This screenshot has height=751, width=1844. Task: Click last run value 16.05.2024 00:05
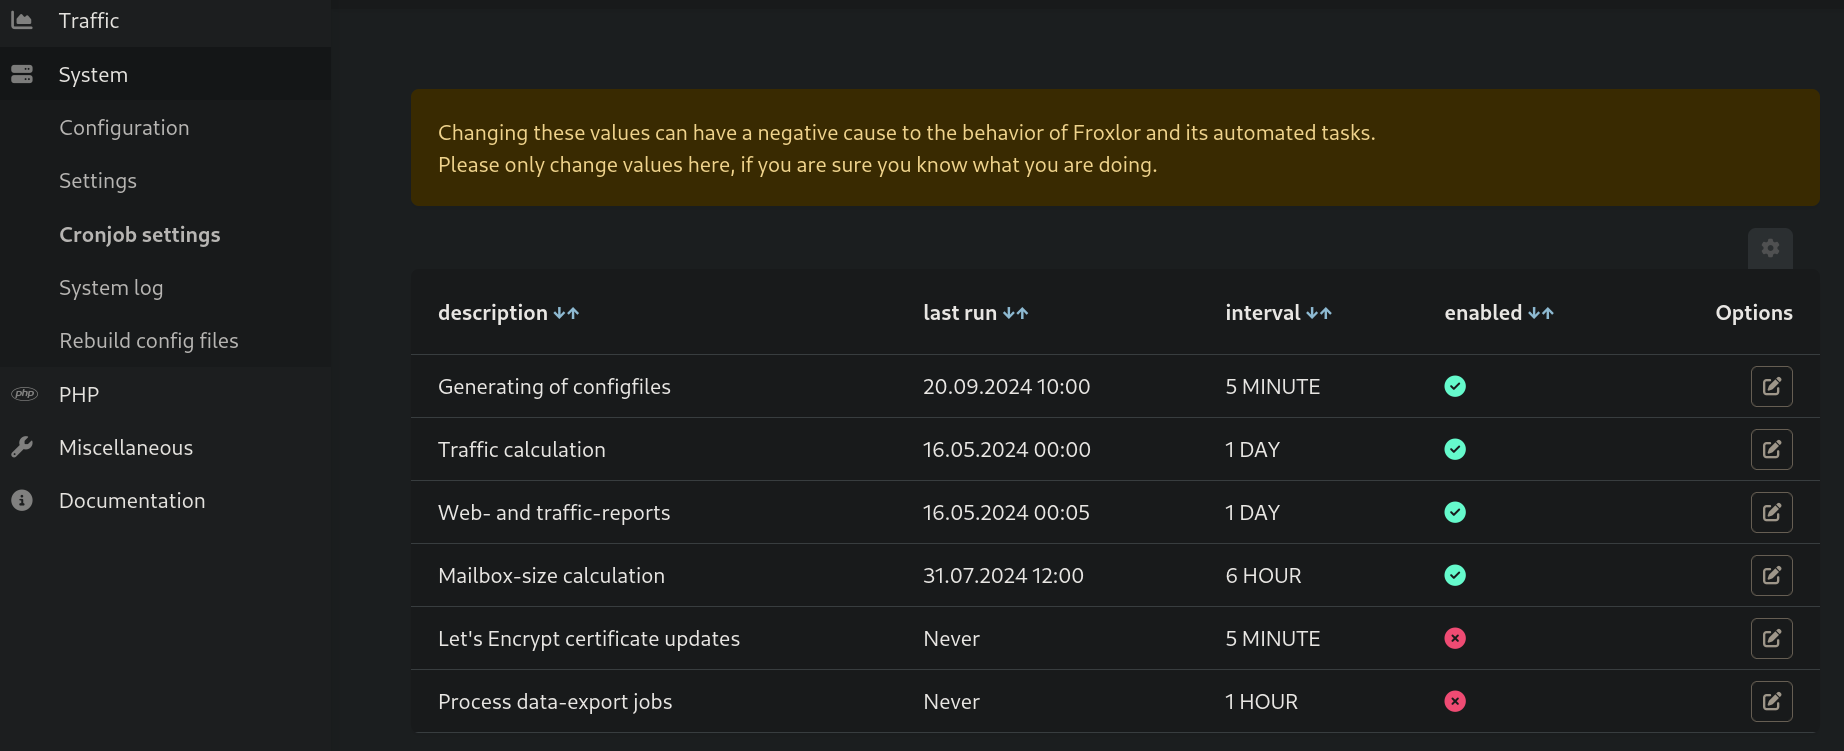pyautogui.click(x=1006, y=512)
